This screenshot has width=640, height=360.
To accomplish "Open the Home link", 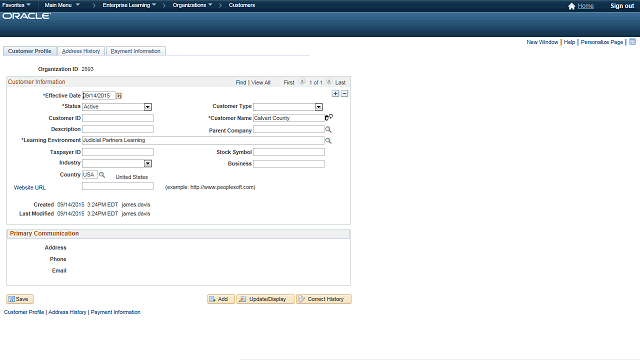I will click(x=586, y=6).
